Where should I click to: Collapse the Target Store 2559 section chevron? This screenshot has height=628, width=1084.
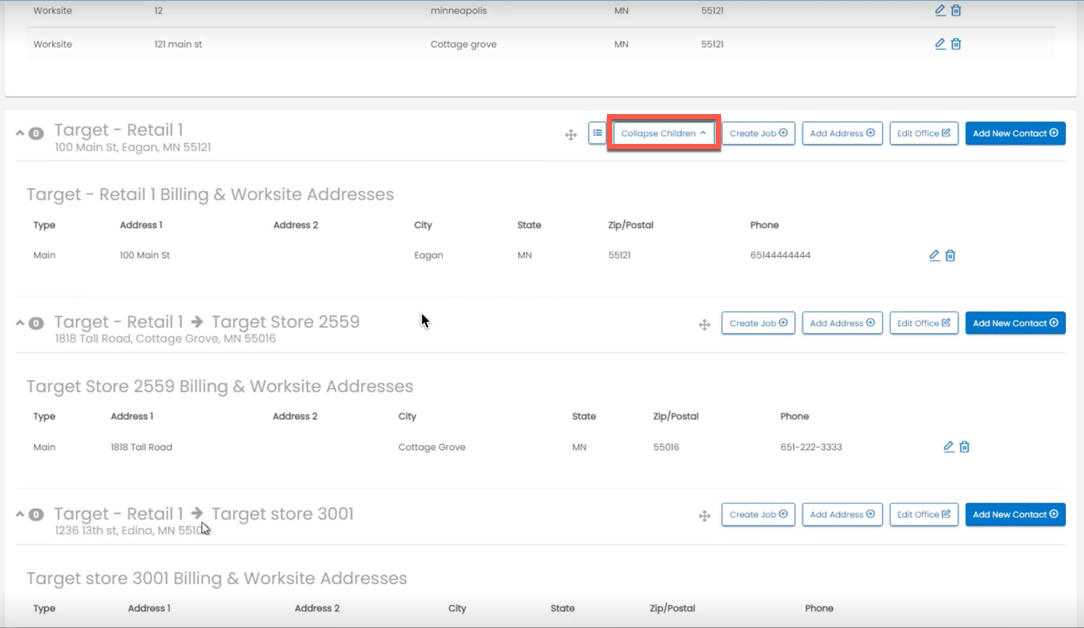(20, 323)
